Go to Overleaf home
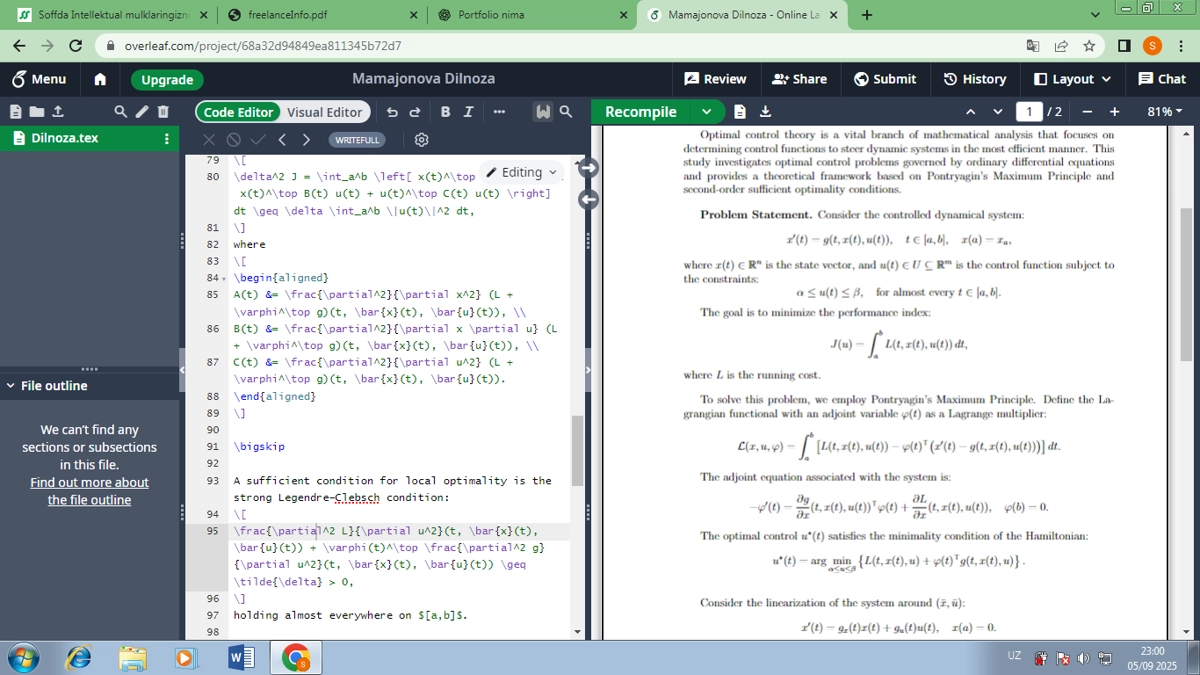The image size is (1200, 675). tap(100, 79)
